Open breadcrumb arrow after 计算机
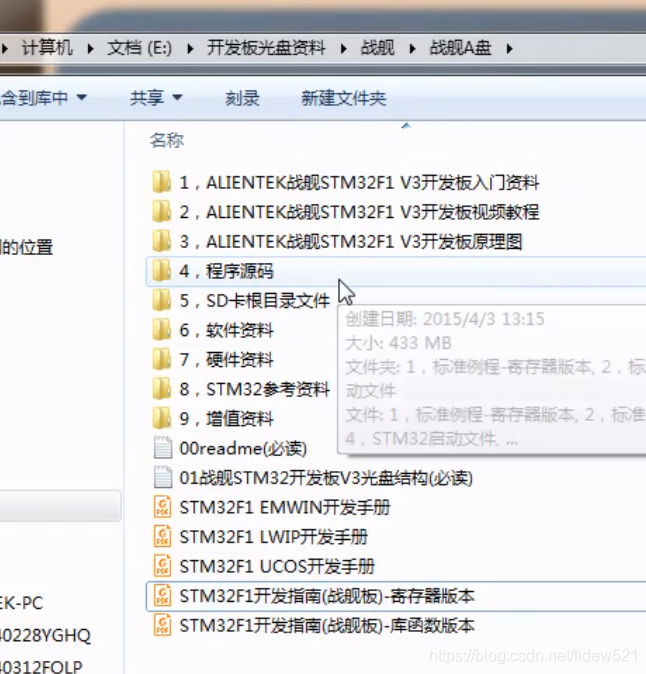 [90, 49]
